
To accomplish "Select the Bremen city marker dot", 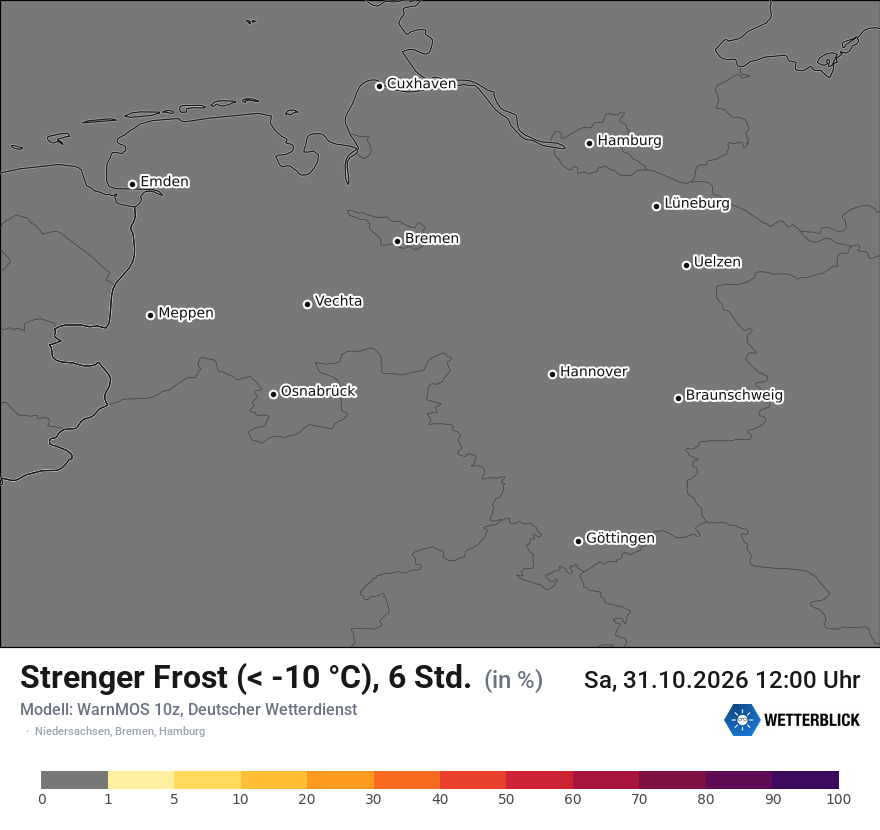I will [397, 241].
